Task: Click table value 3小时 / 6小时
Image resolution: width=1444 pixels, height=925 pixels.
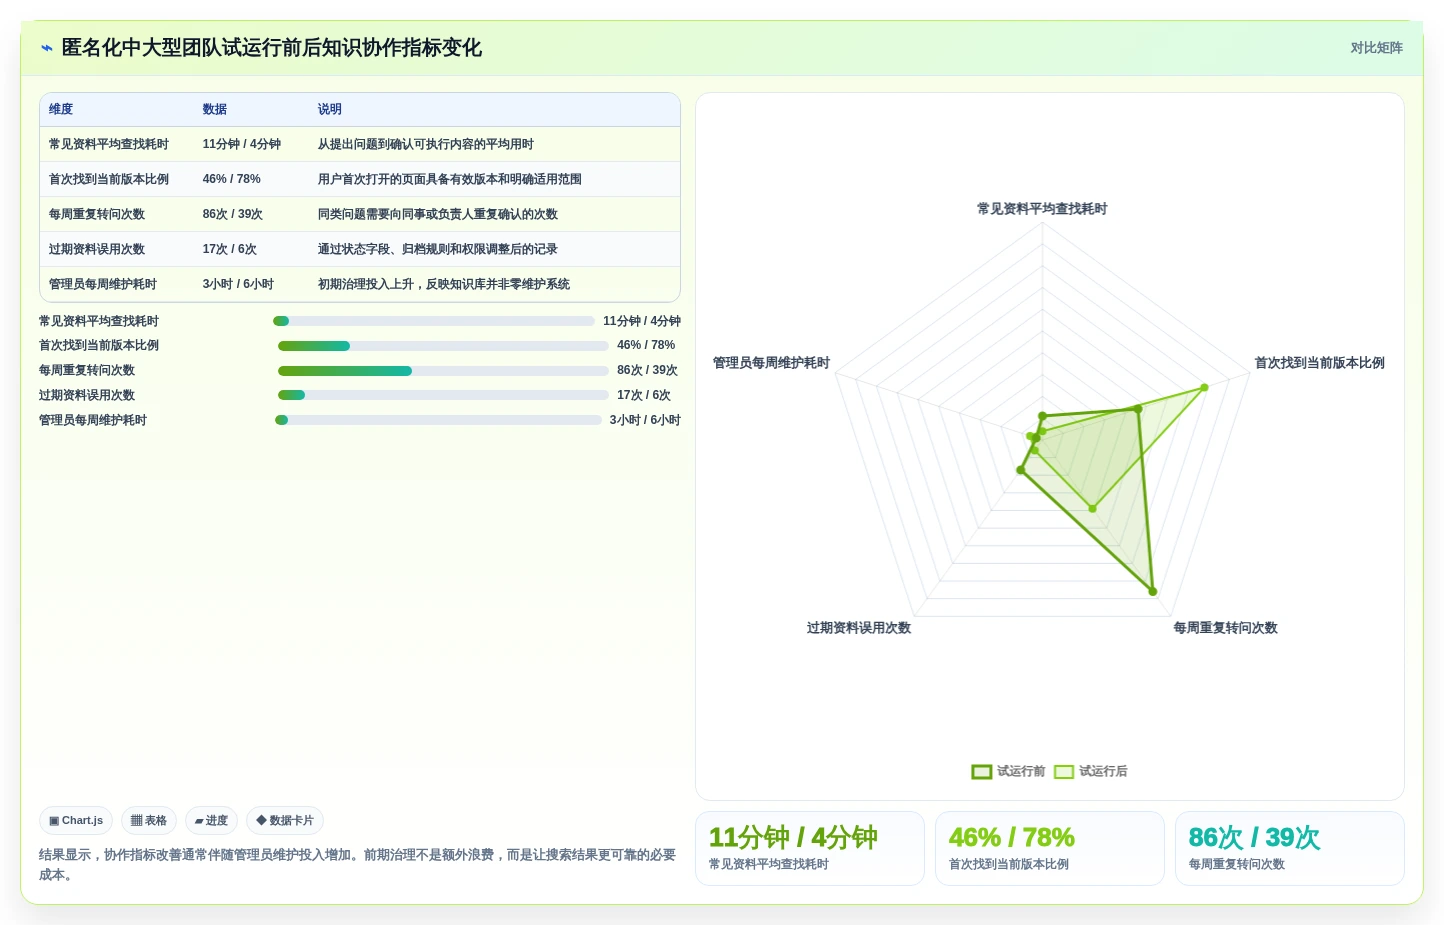Action: pos(238,284)
